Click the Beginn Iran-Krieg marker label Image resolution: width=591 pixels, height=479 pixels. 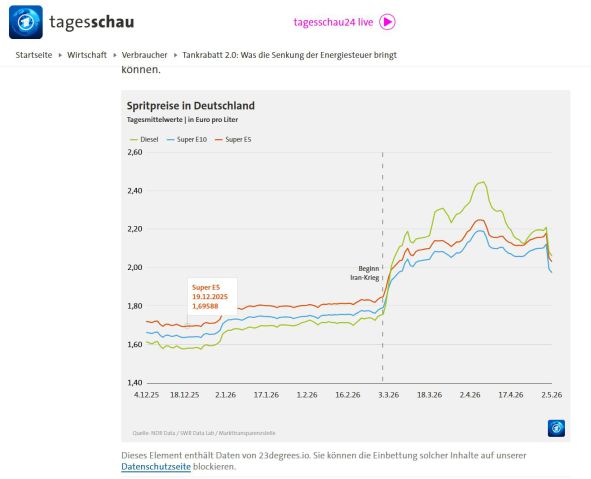click(365, 273)
